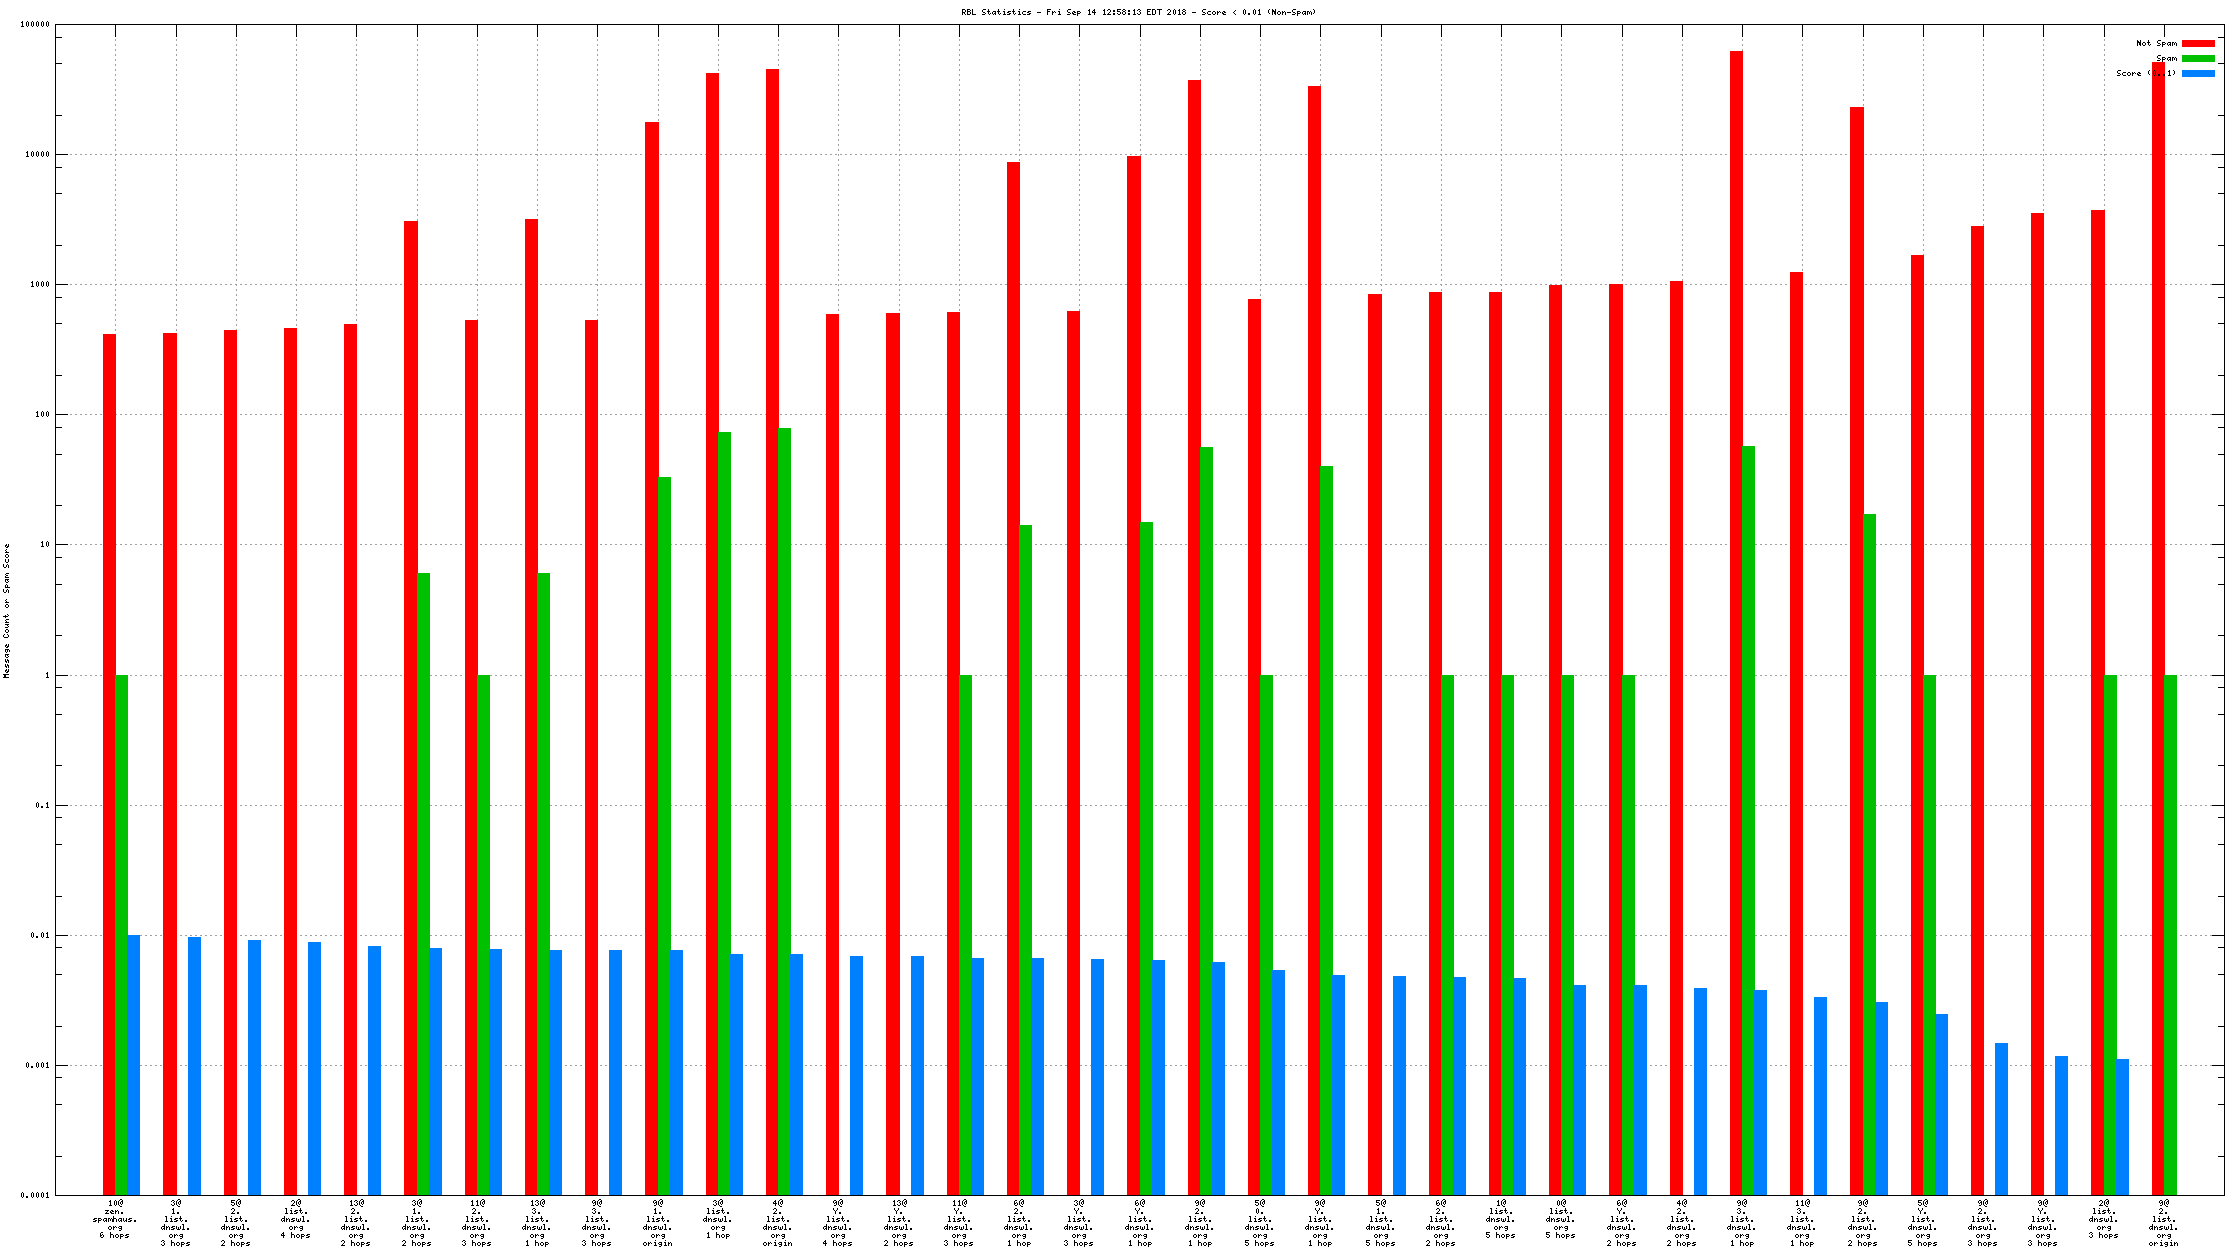Click the 'Spam' legend label

coord(2166,58)
